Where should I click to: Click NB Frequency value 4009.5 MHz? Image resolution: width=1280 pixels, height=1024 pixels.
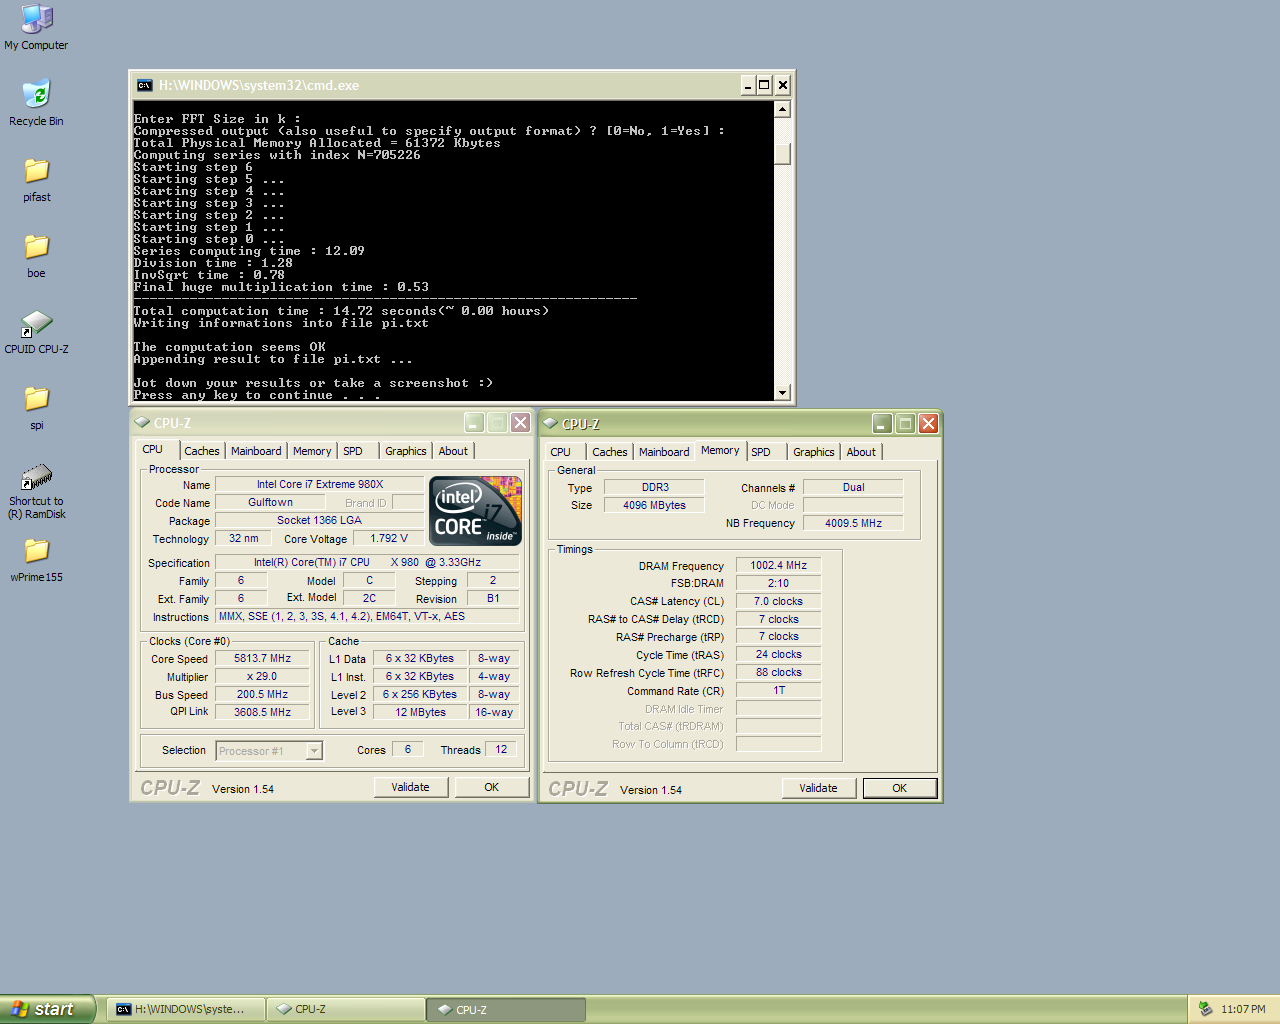tap(853, 523)
